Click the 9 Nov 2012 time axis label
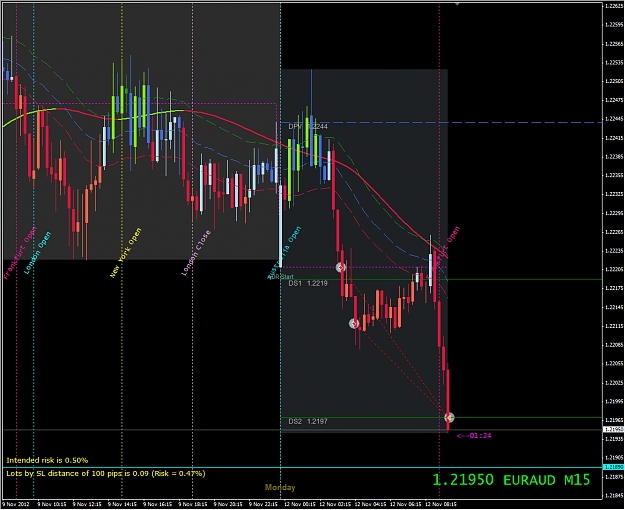 pyautogui.click(x=16, y=504)
